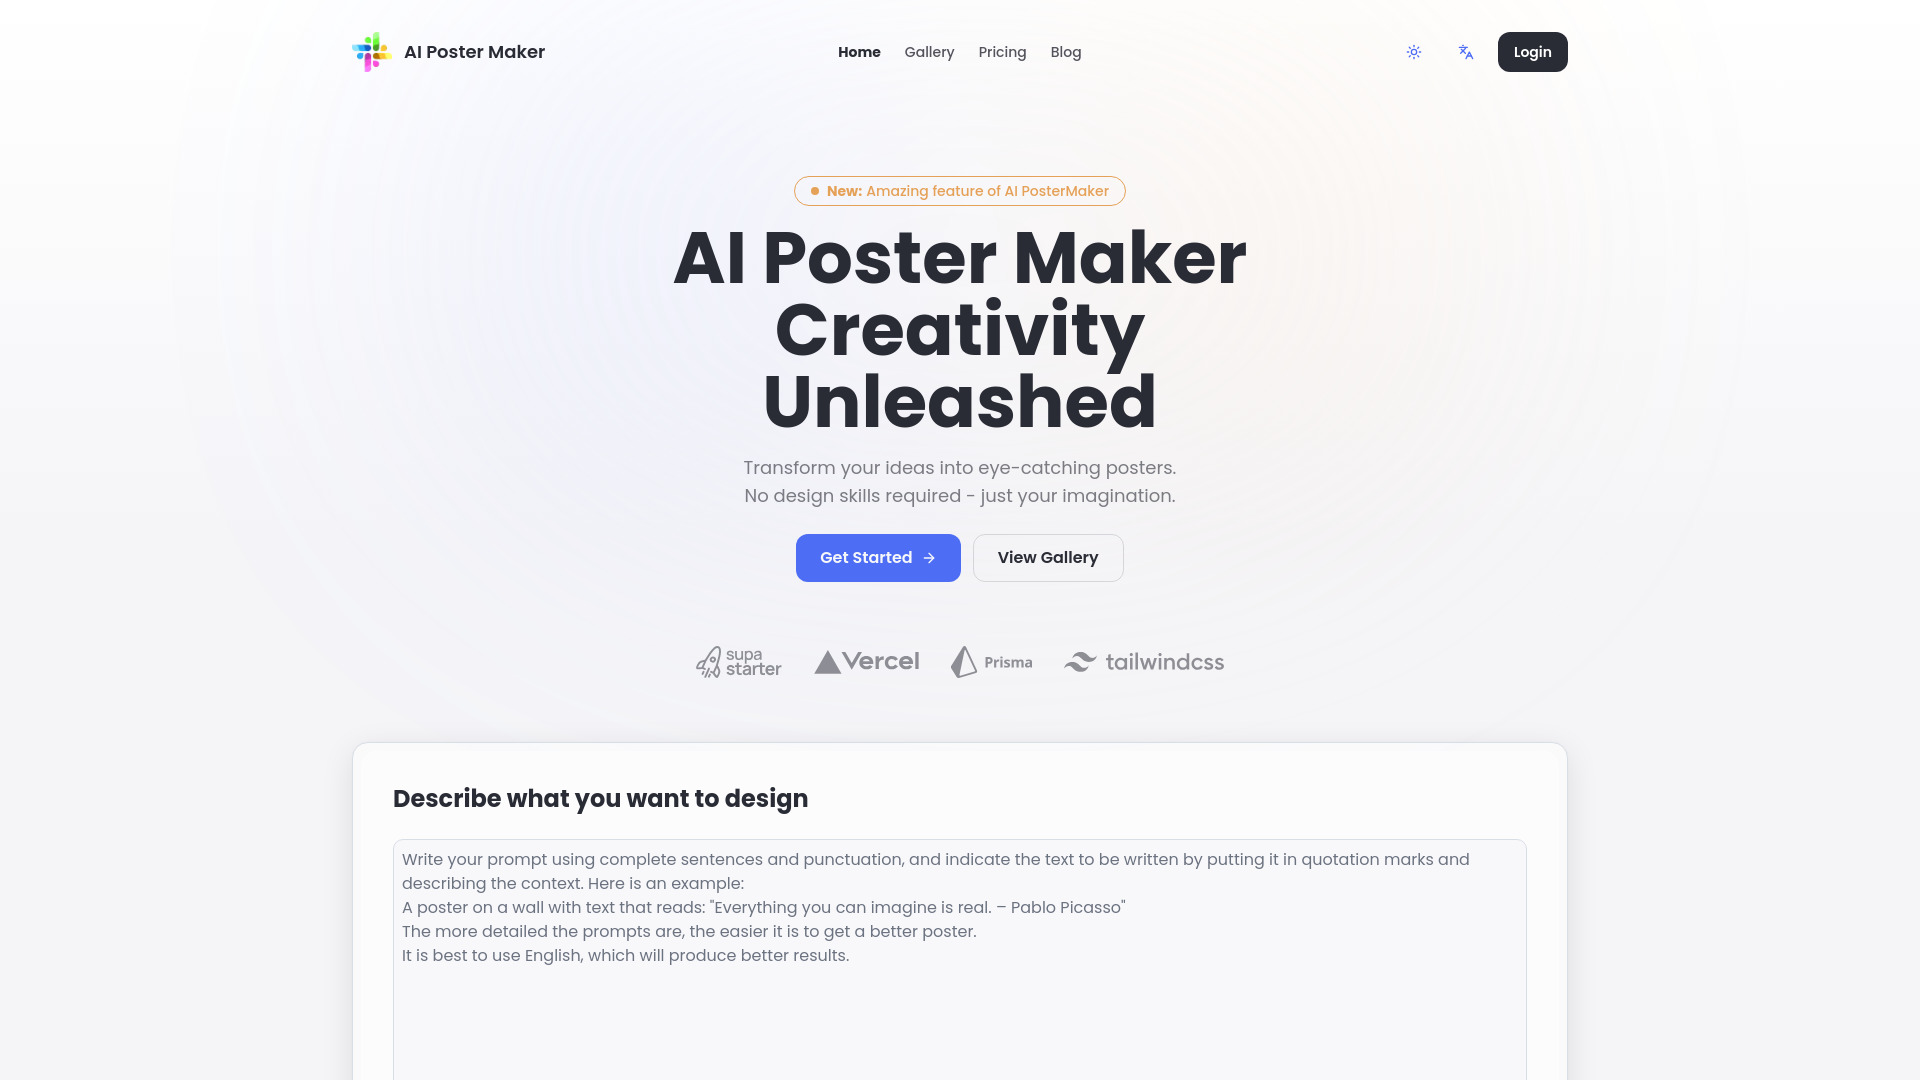Click the AI Poster Maker logo icon

(372, 51)
